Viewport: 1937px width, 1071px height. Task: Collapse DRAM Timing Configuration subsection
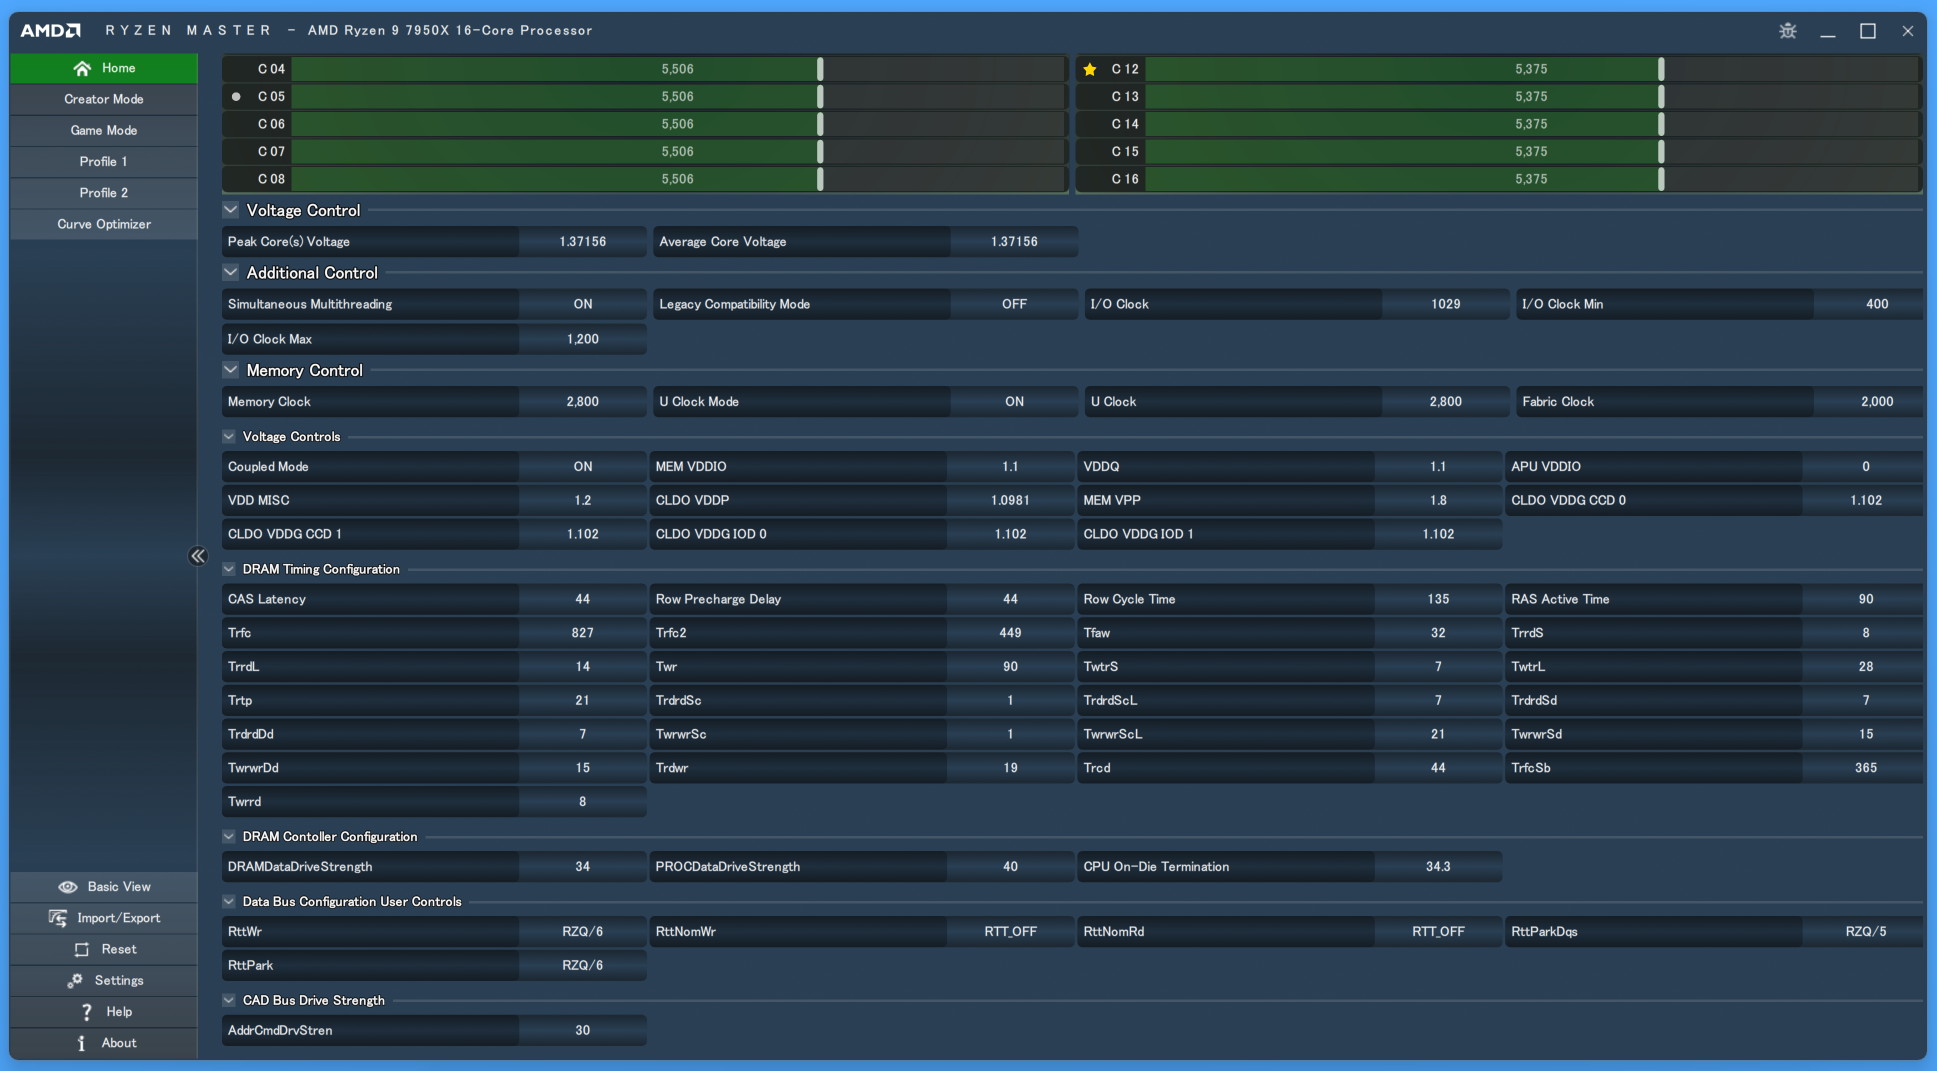[229, 569]
